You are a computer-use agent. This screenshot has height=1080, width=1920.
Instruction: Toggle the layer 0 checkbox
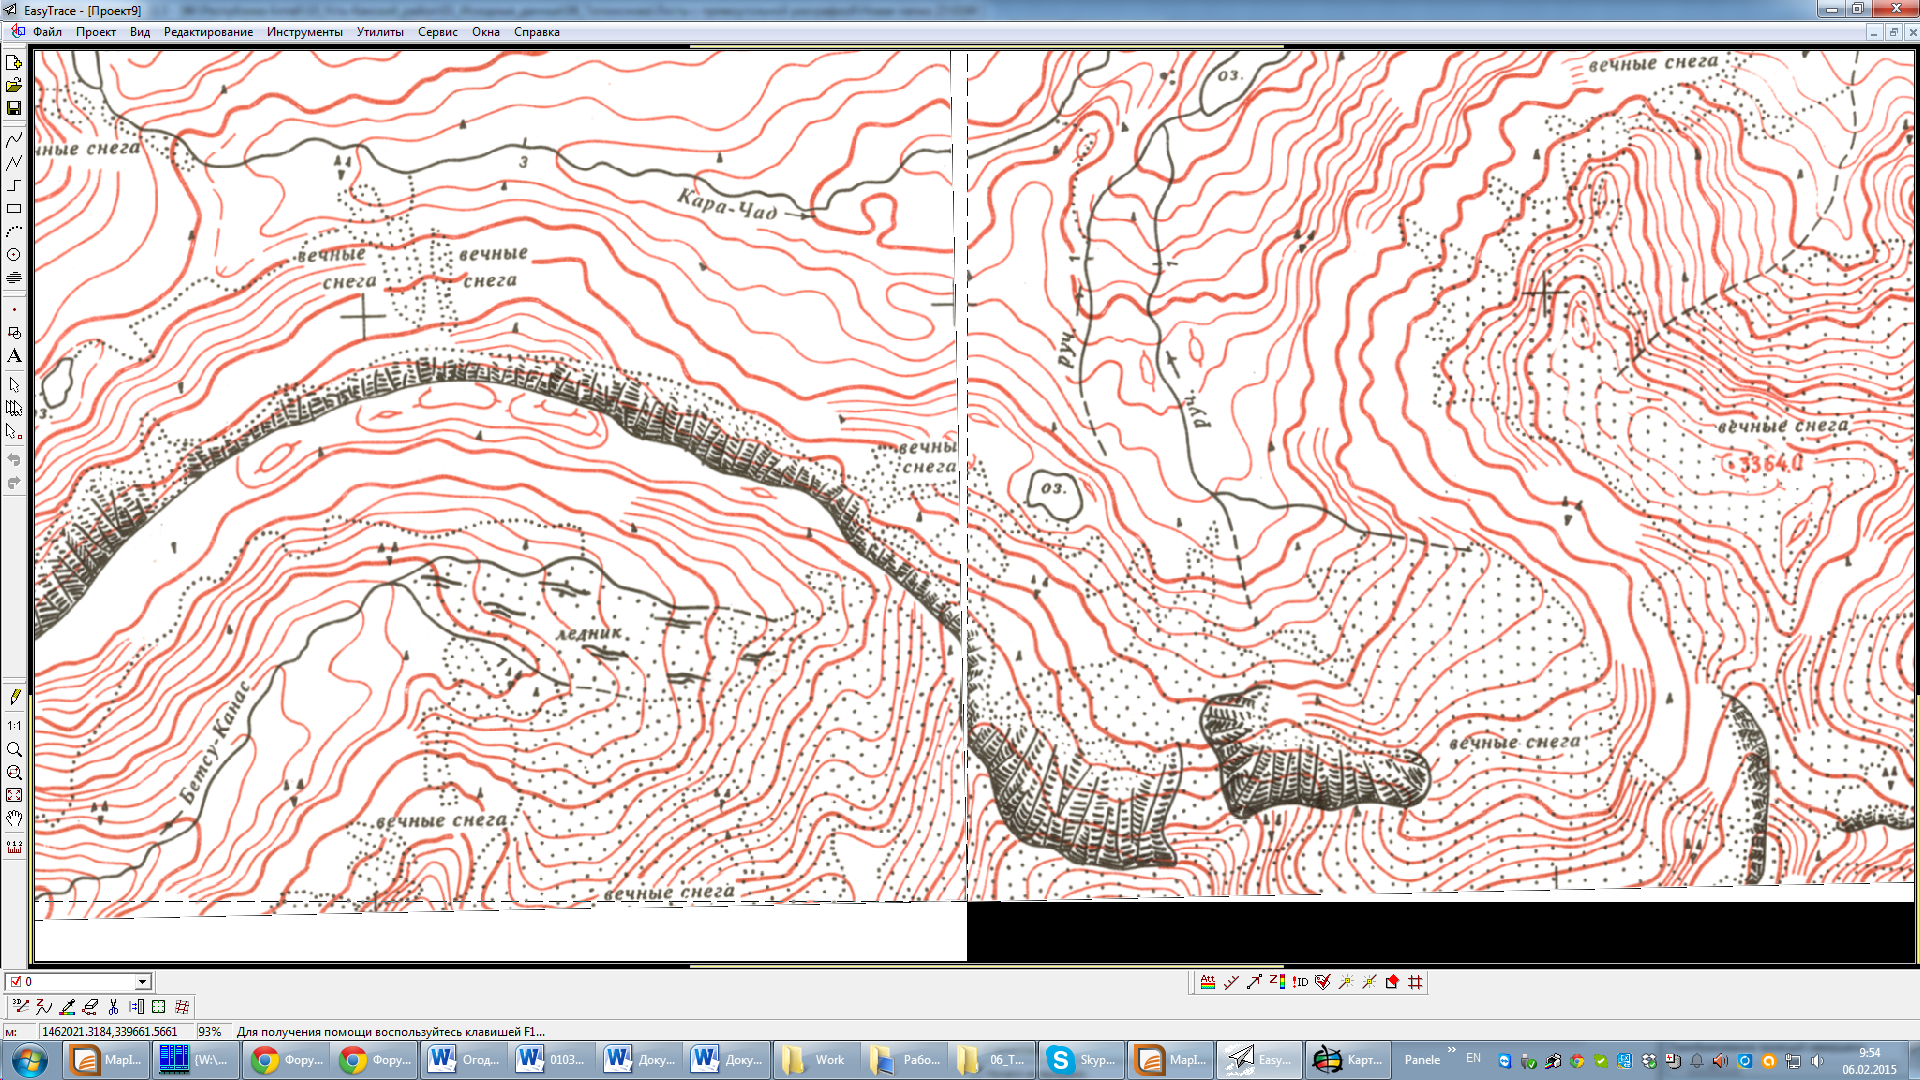click(x=15, y=982)
